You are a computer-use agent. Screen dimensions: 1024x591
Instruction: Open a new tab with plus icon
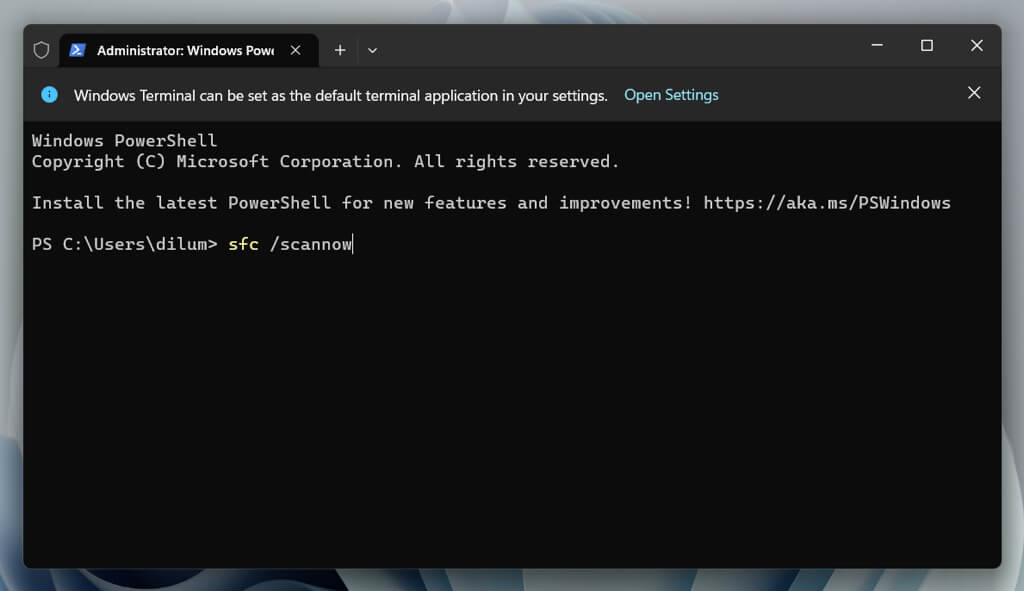pos(340,50)
